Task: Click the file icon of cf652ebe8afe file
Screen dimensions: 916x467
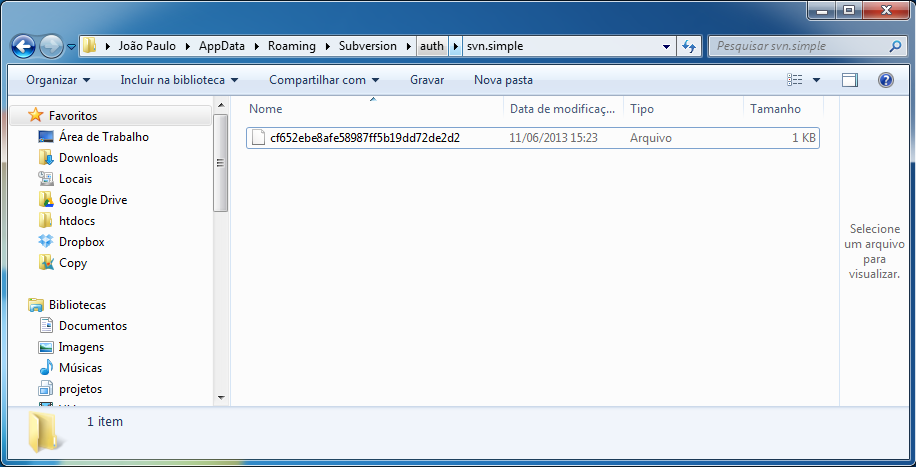Action: 258,138
